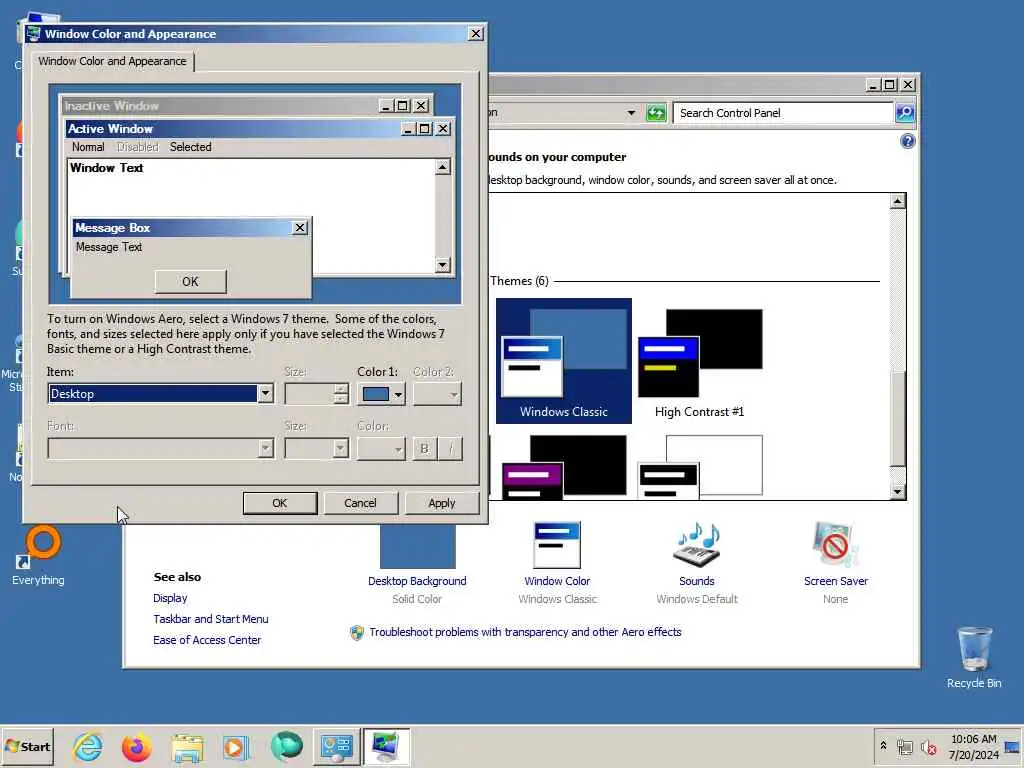Click the Desktop Background icon

point(417,547)
